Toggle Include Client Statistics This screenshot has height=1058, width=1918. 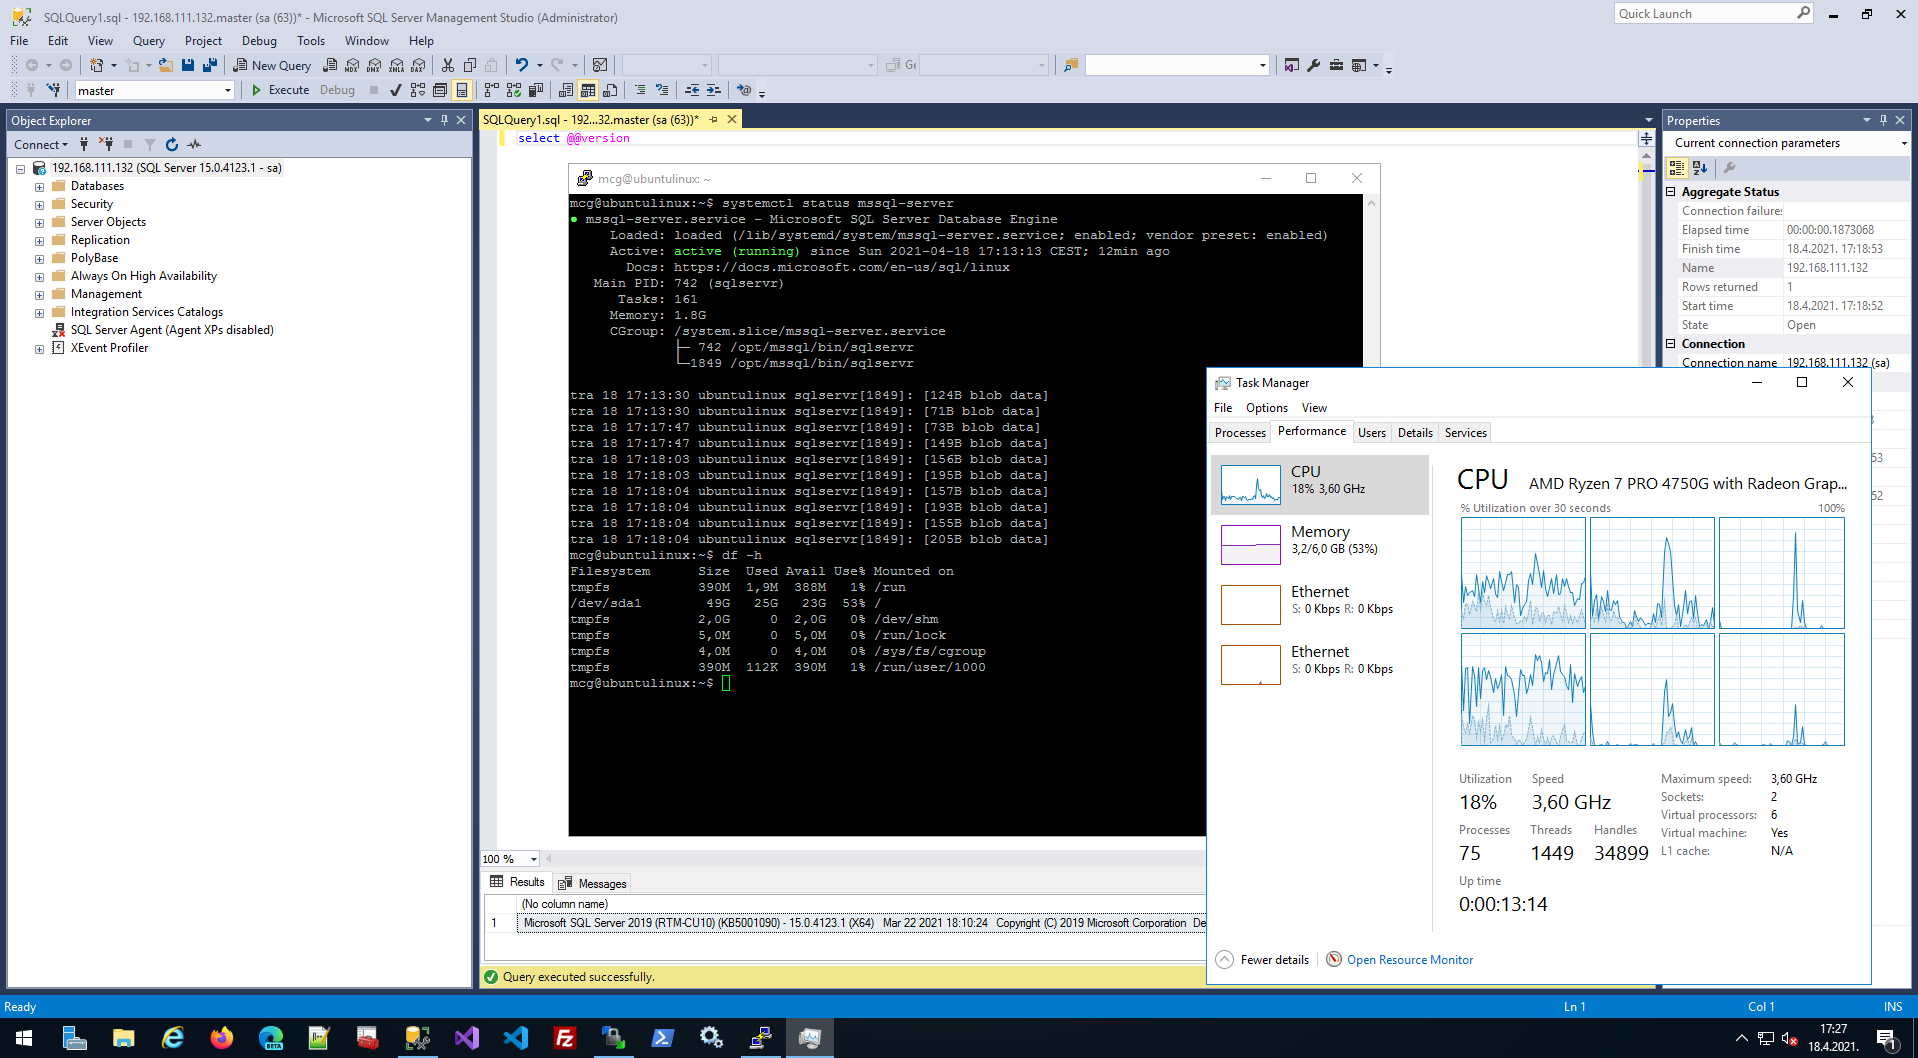(536, 90)
